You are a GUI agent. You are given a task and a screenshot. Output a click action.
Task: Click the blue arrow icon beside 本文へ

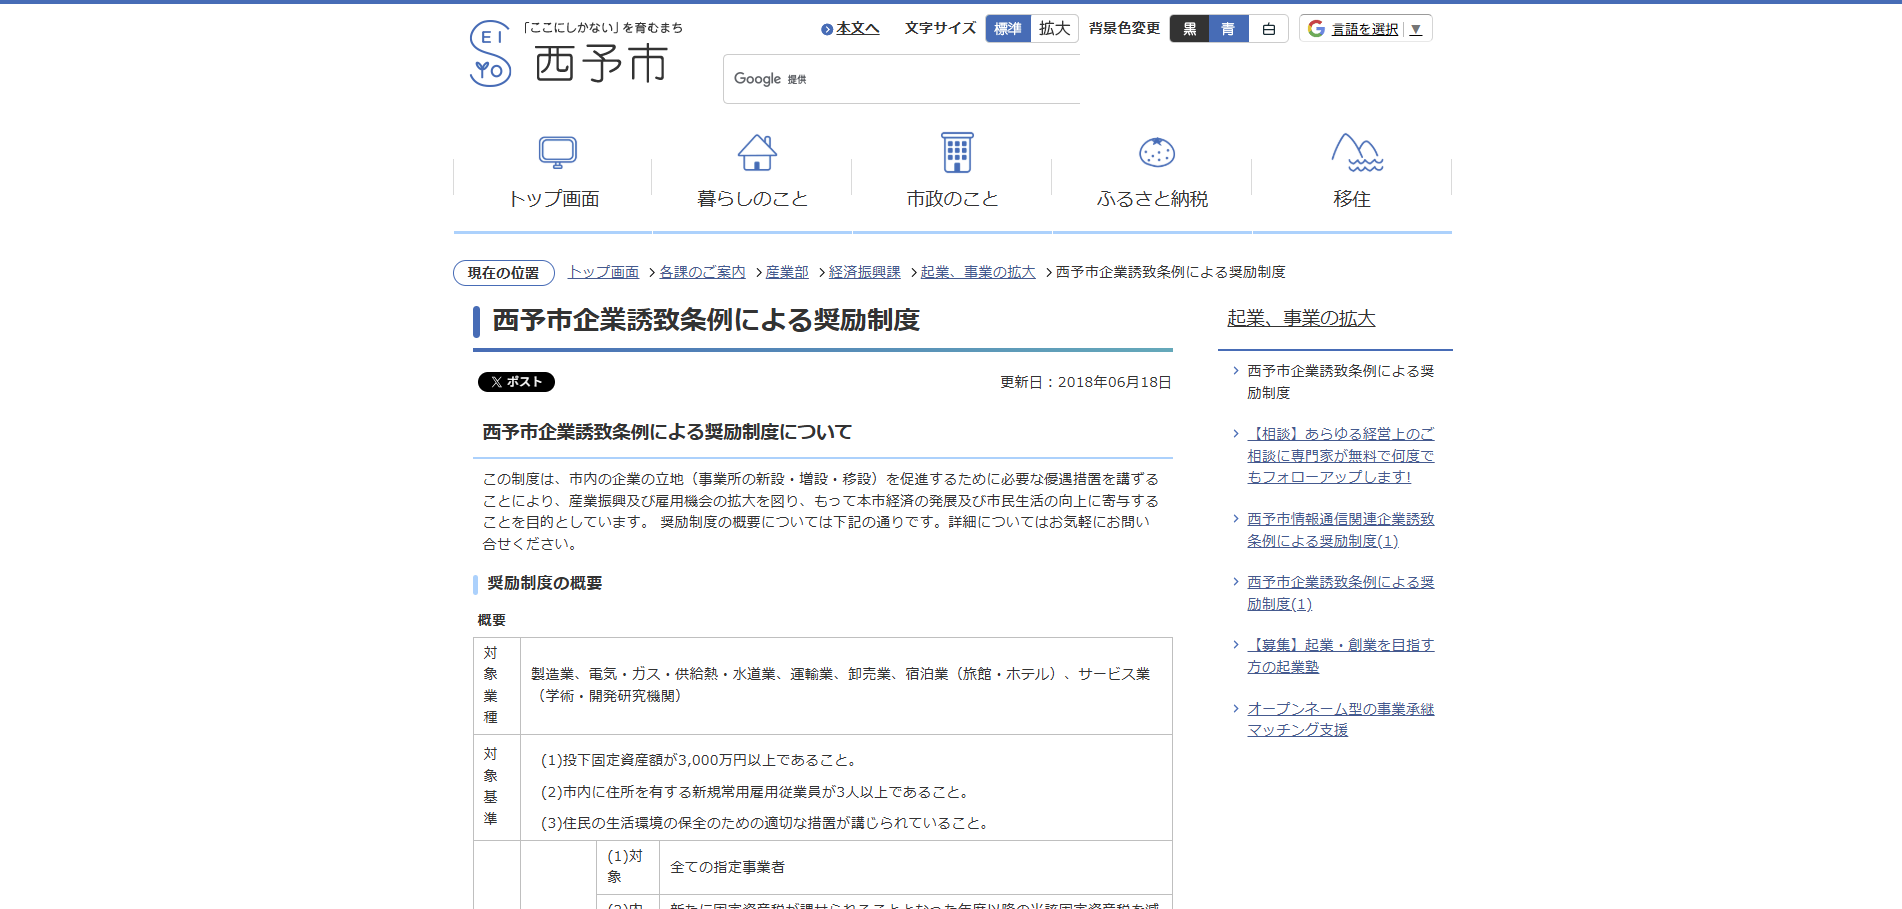(827, 29)
